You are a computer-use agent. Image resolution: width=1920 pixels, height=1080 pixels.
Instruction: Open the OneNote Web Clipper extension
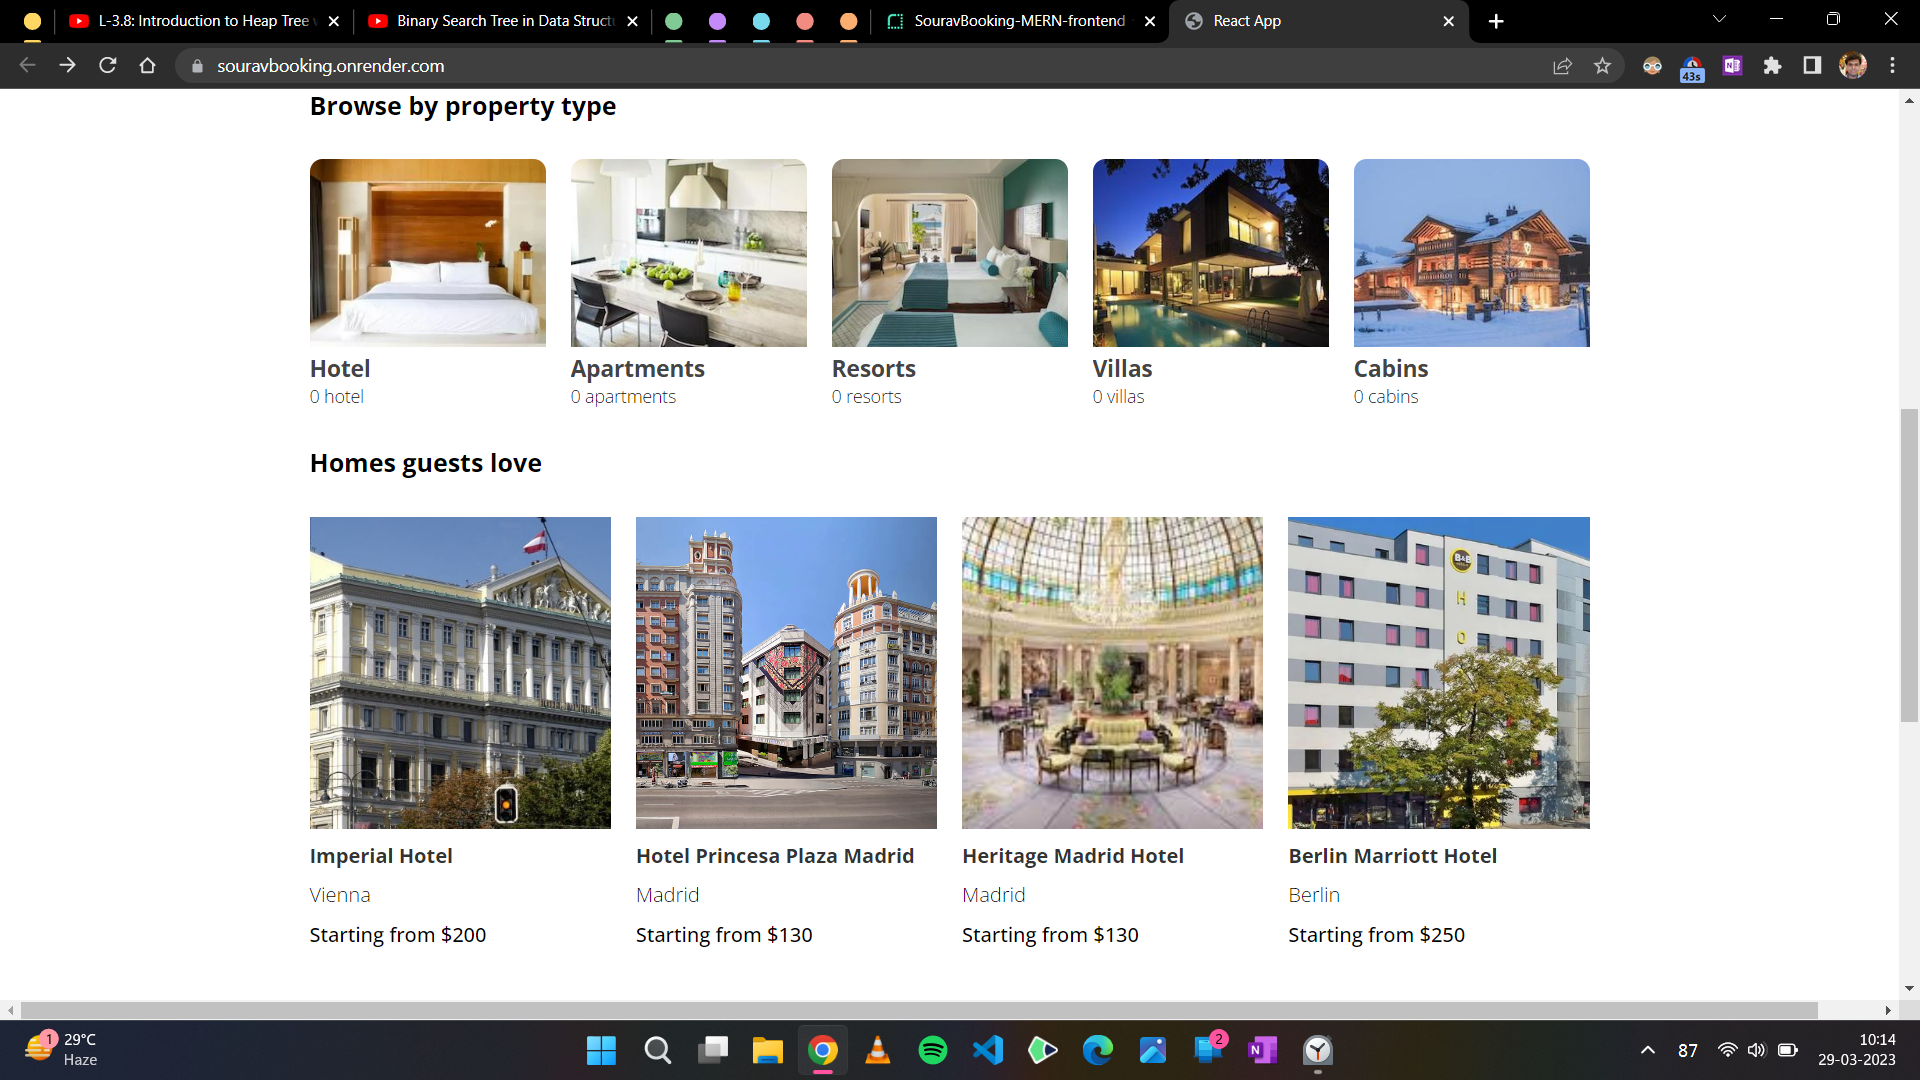pyautogui.click(x=1731, y=66)
